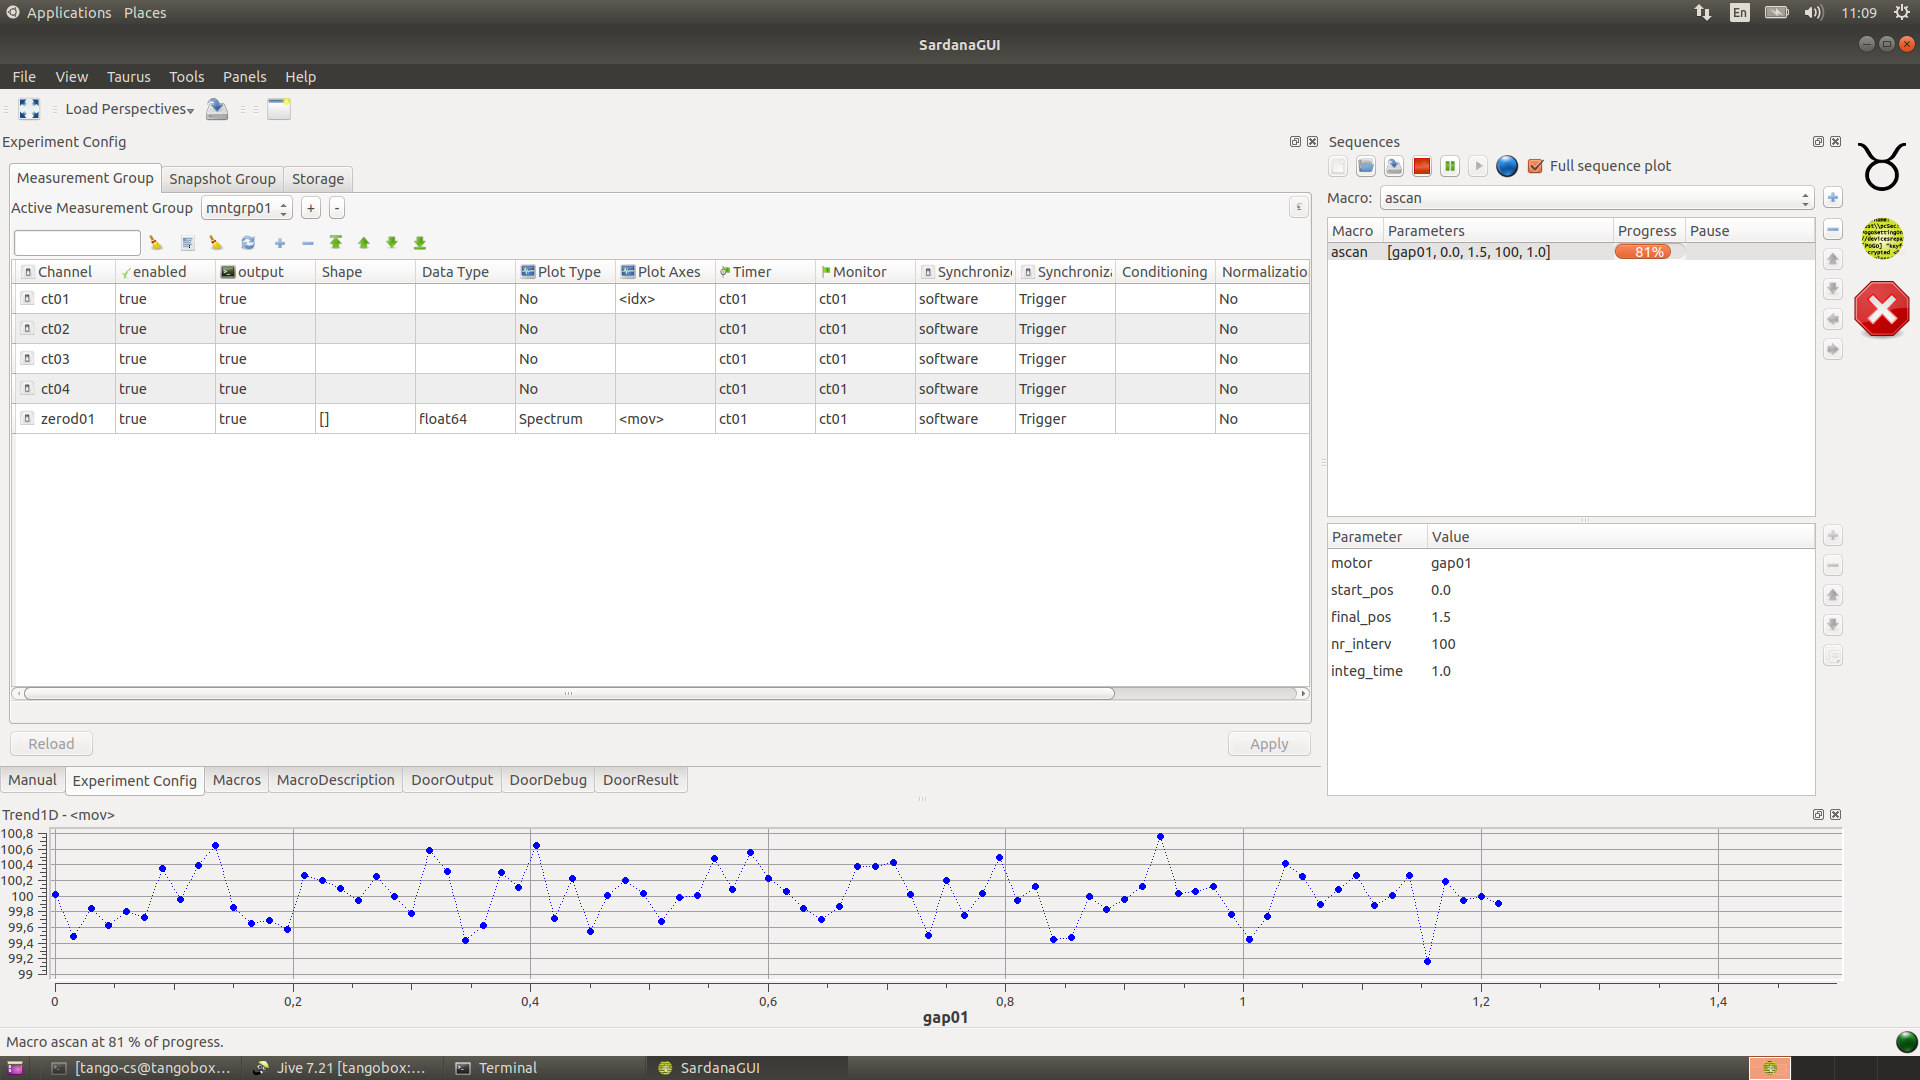Image resolution: width=1920 pixels, height=1080 pixels.
Task: Click the red stop-sign X button
Action: 1882,310
